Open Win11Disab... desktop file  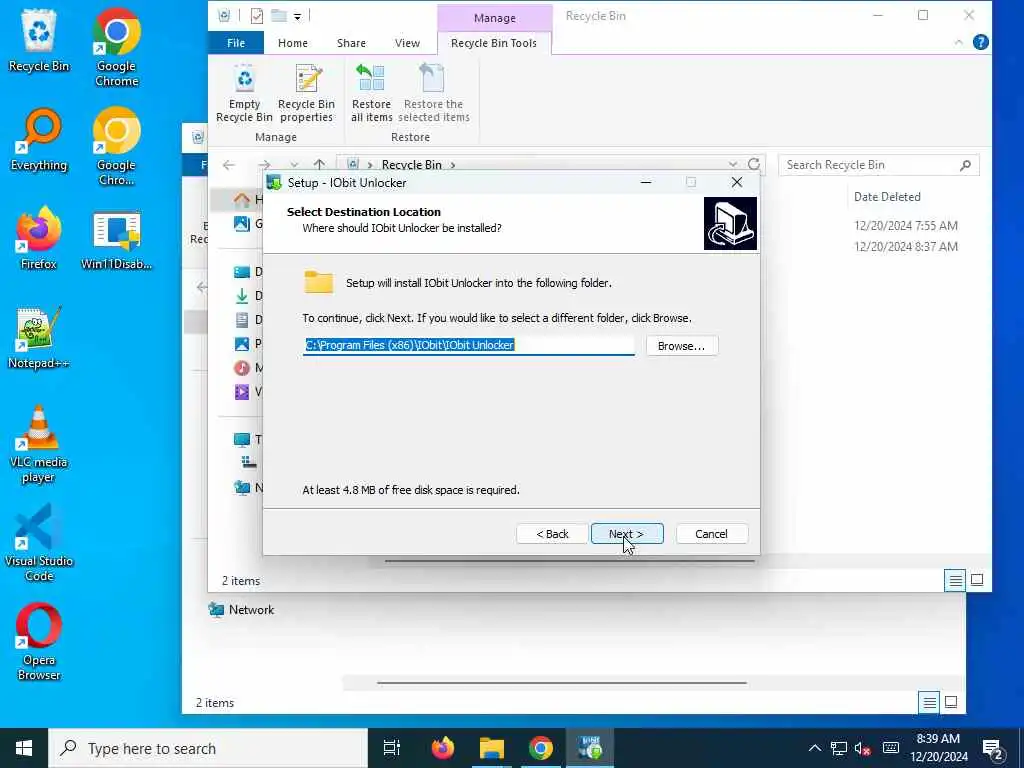[116, 240]
